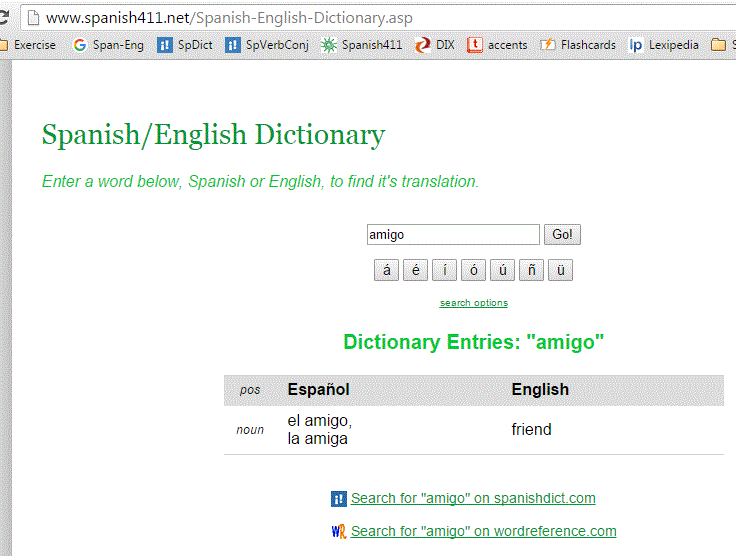The height and width of the screenshot is (556, 736).
Task: Insert the í accent character
Action: (x=445, y=270)
